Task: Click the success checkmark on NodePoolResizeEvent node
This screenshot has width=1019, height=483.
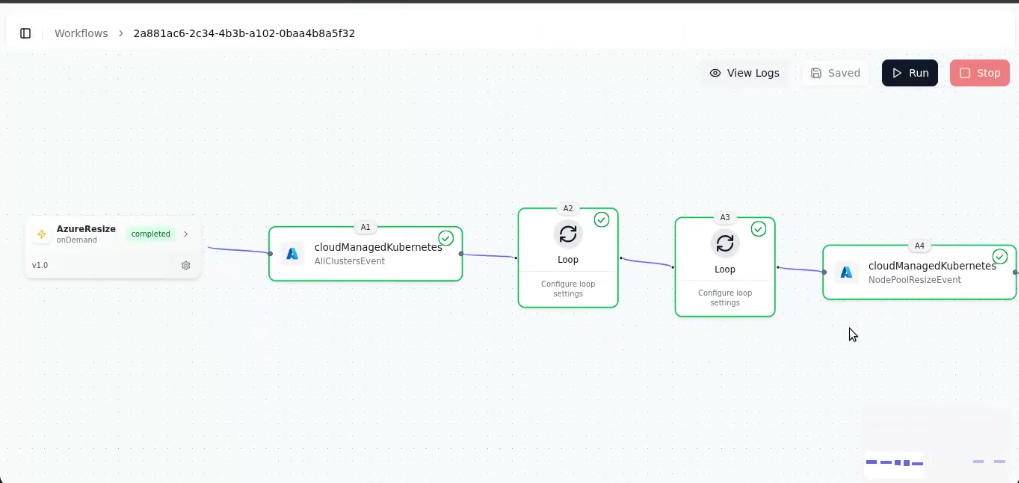Action: [999, 257]
